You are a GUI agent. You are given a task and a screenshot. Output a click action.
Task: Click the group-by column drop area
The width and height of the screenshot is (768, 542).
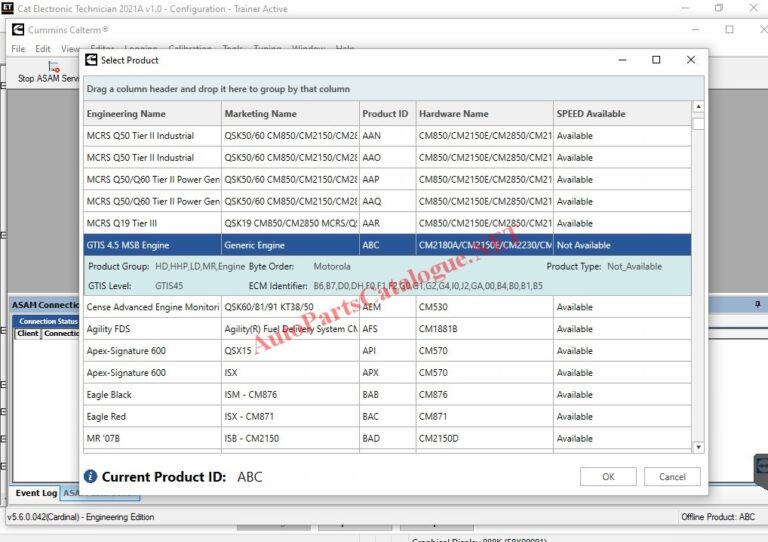click(394, 89)
